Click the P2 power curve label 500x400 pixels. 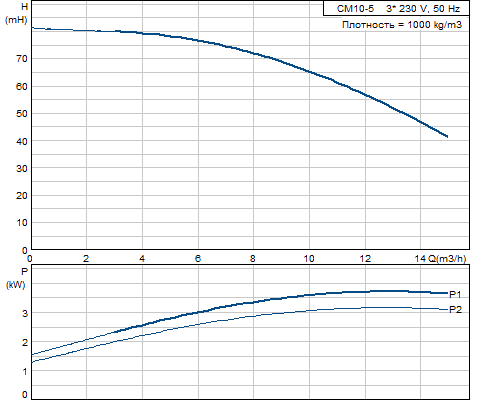(455, 310)
